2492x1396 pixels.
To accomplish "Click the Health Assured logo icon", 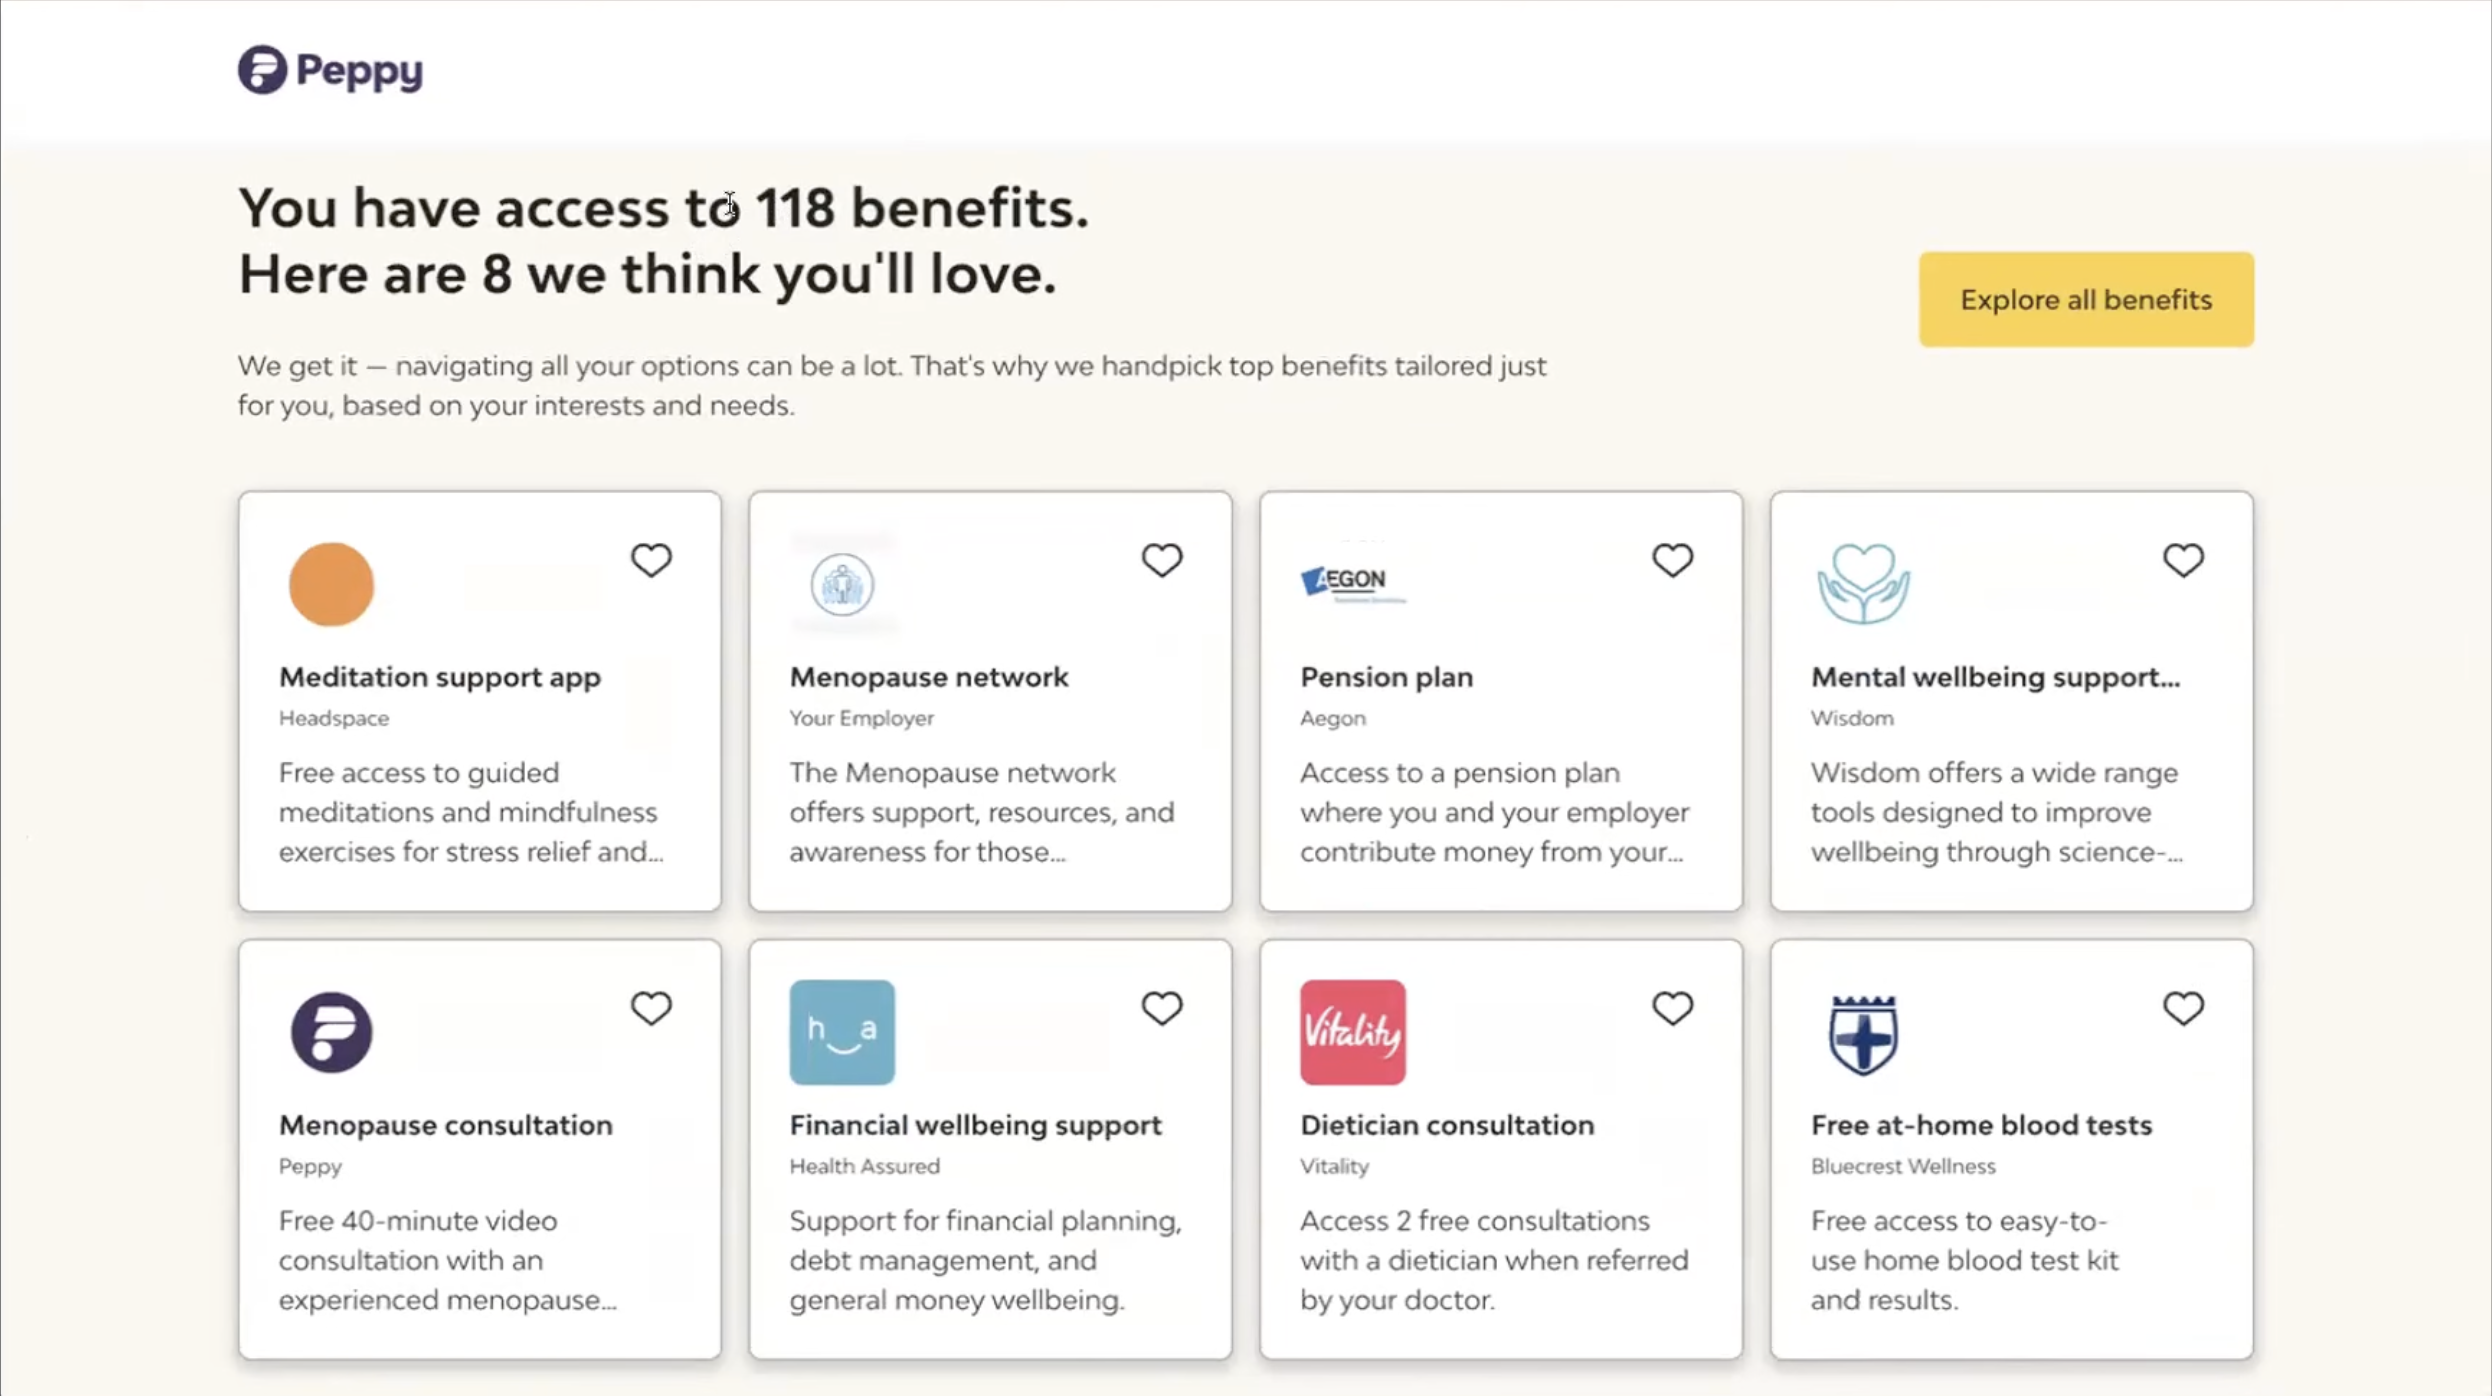I will pyautogui.click(x=842, y=1032).
